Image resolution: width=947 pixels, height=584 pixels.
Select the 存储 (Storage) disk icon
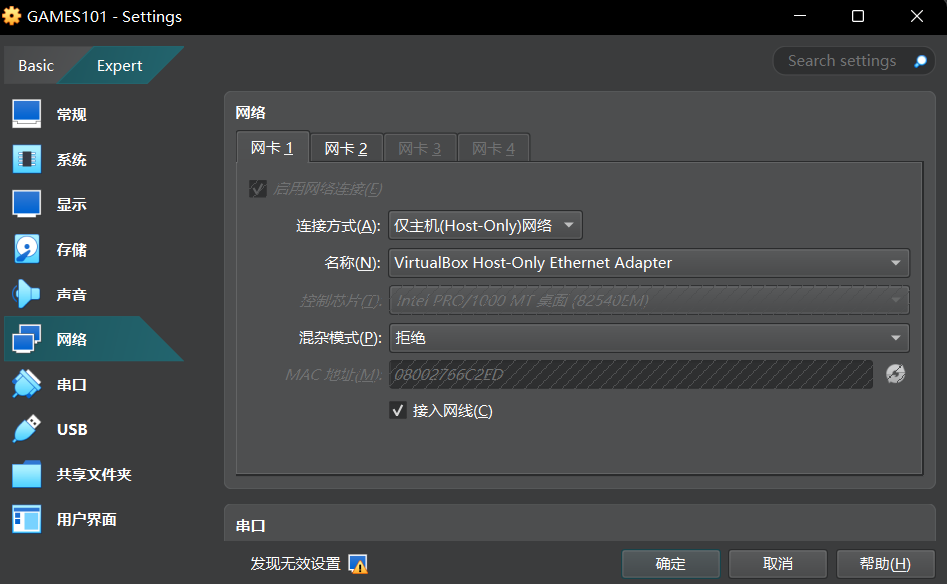[26, 249]
